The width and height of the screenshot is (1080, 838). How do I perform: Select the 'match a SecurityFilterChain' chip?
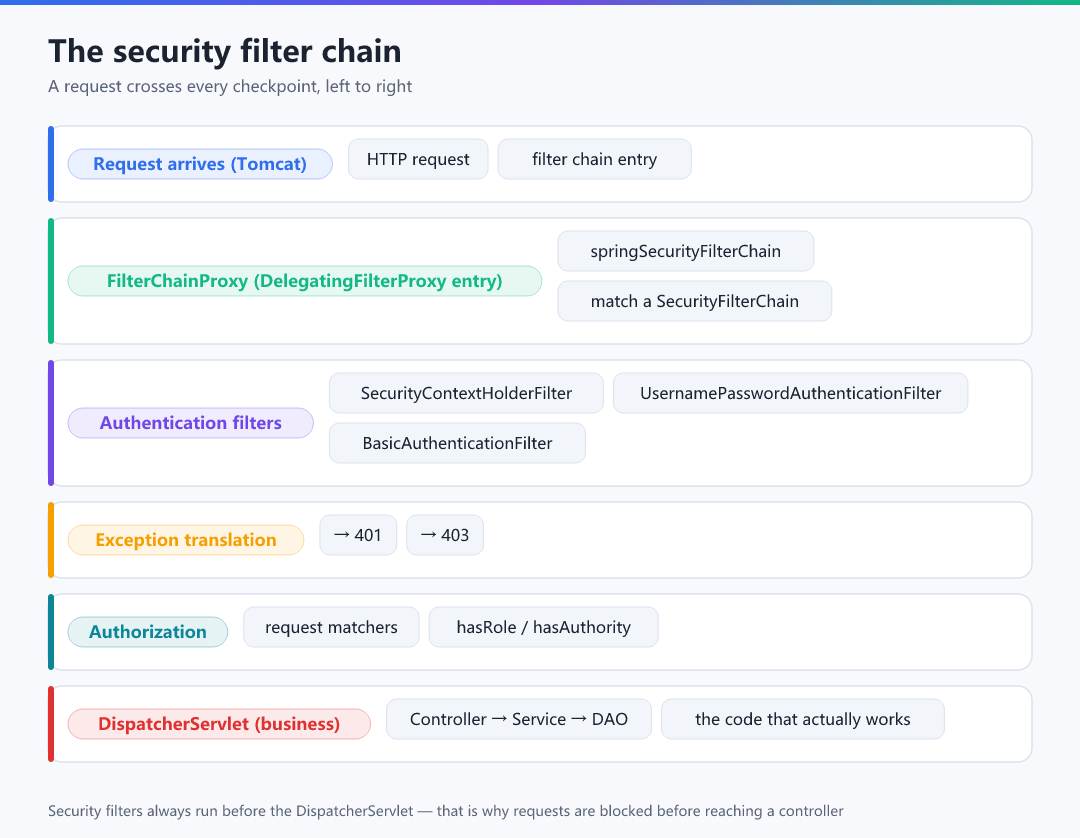[694, 301]
